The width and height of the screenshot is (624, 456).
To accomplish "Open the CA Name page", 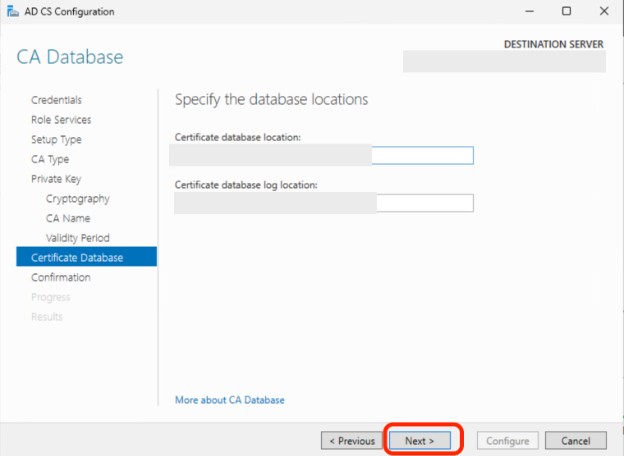I will tap(68, 218).
